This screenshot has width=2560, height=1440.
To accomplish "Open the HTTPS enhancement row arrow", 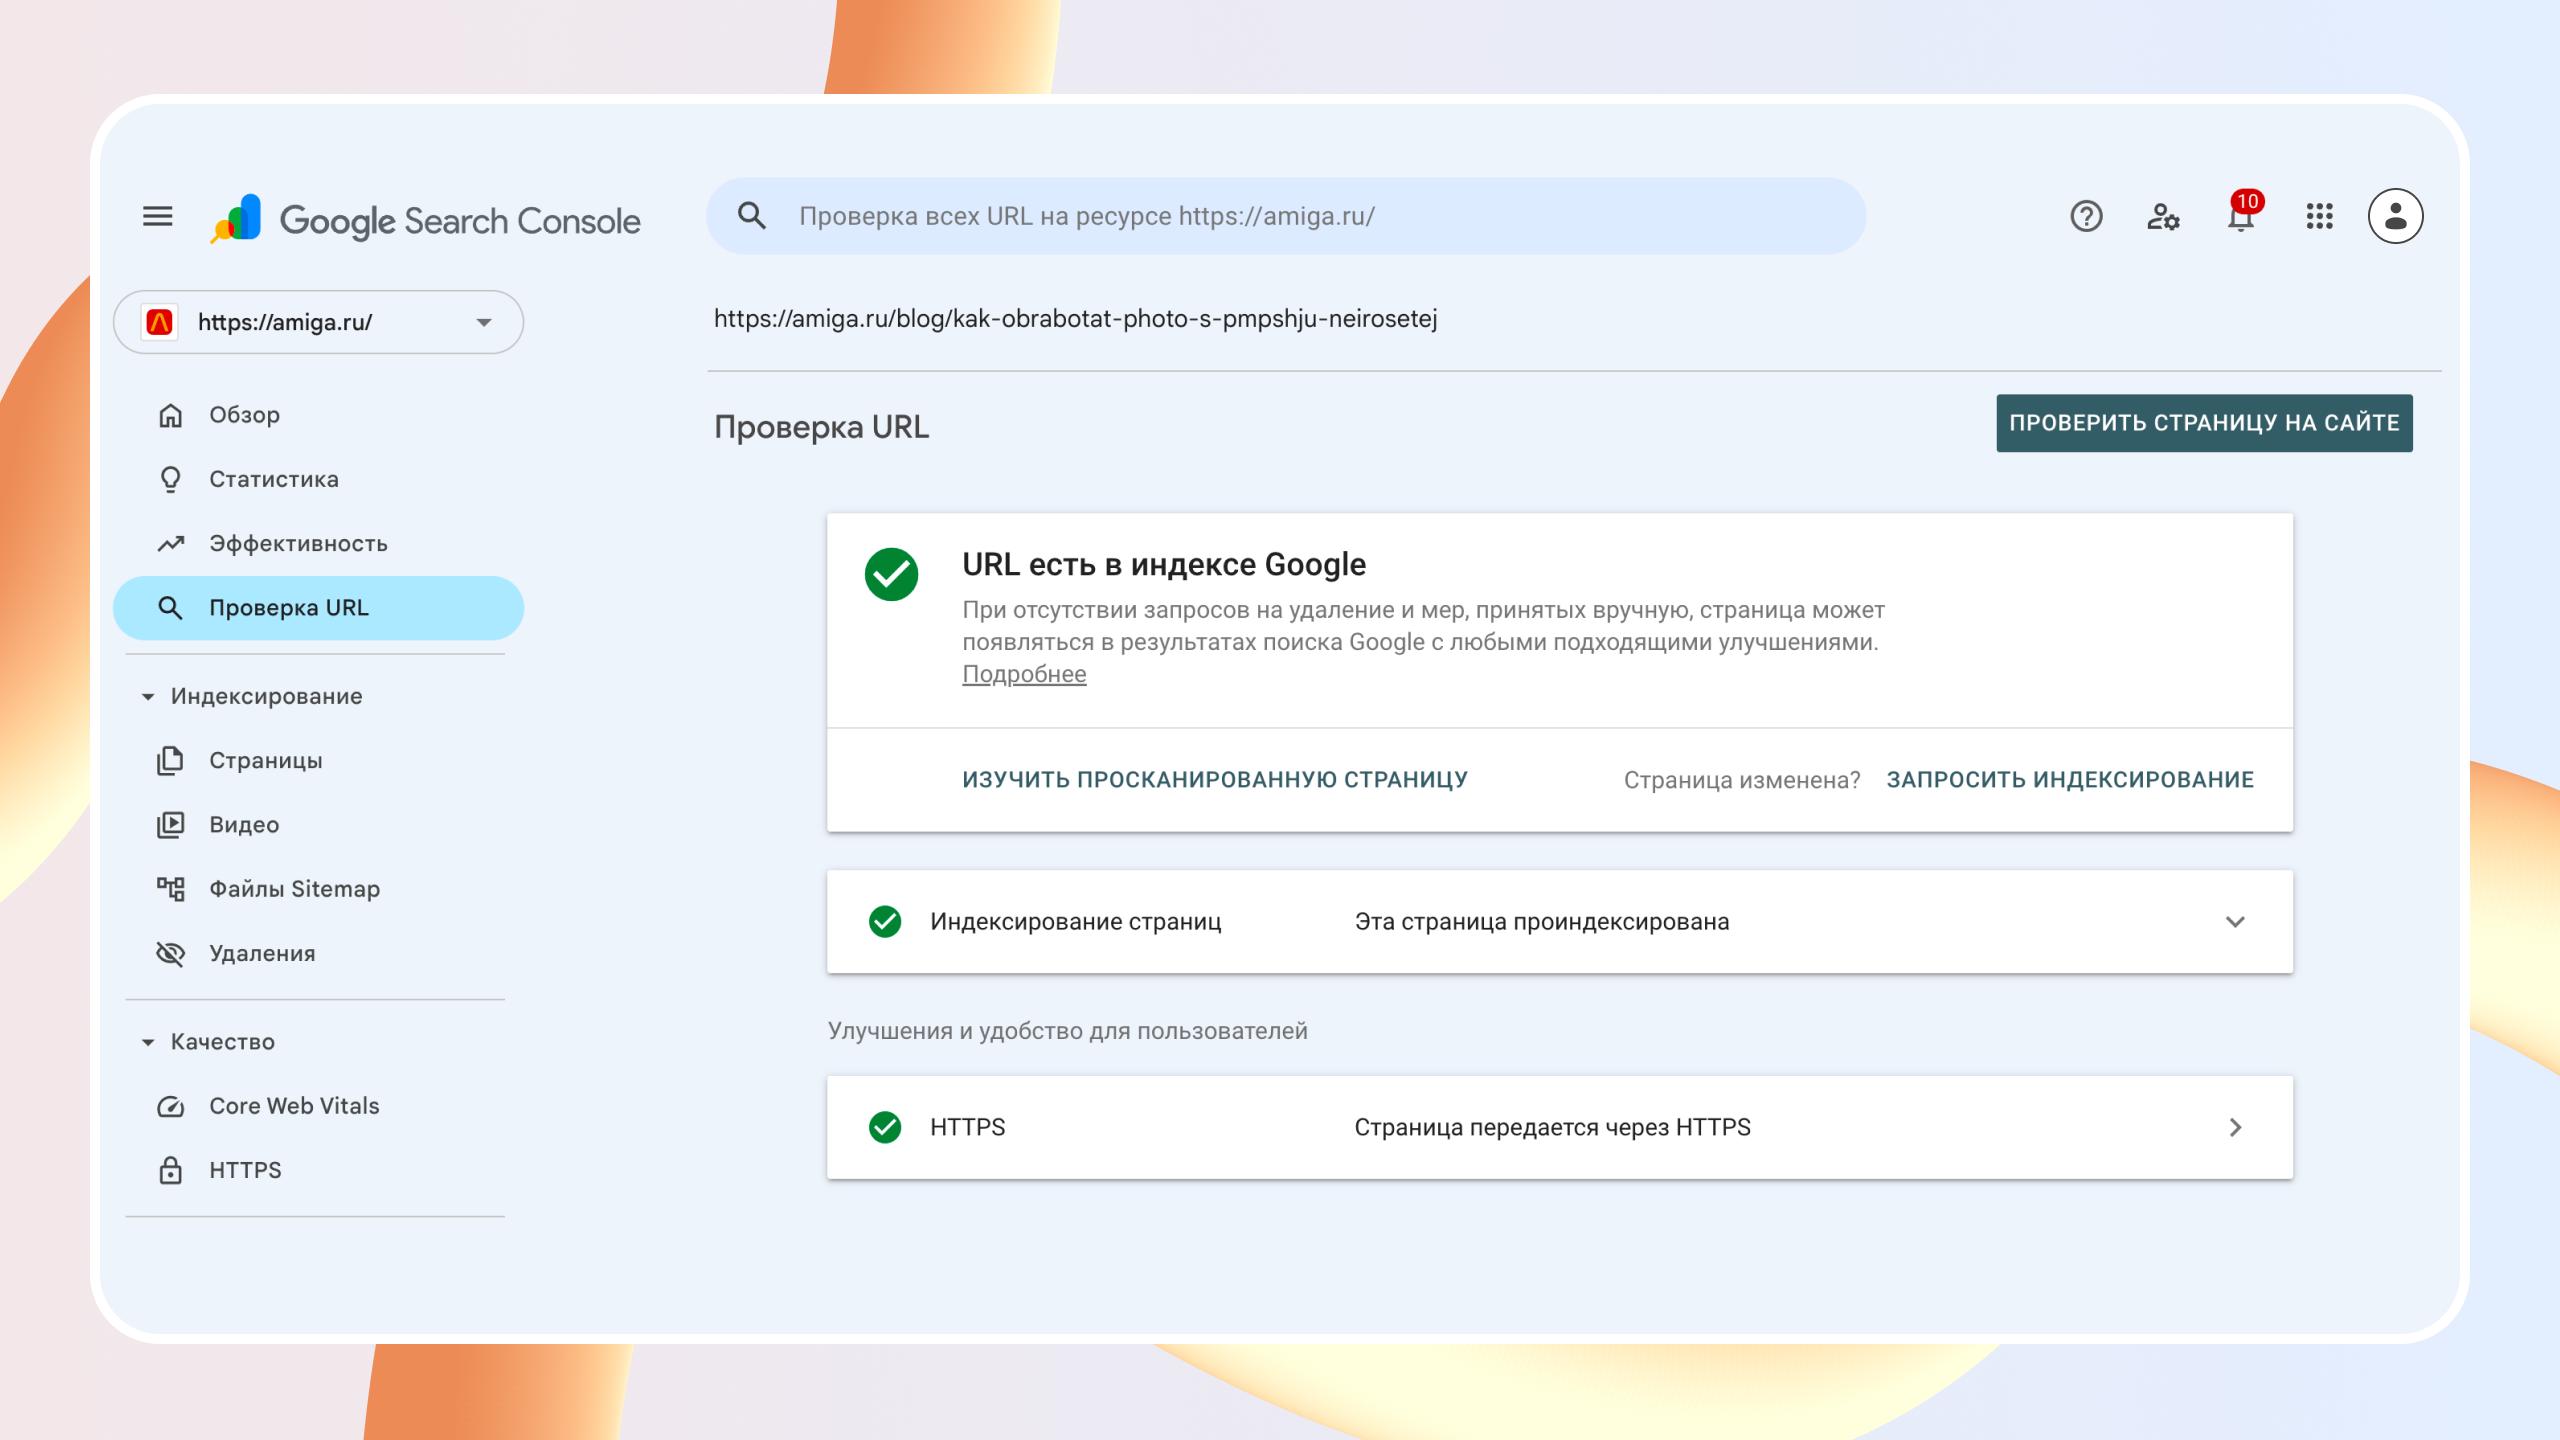I will pos(2235,1127).
